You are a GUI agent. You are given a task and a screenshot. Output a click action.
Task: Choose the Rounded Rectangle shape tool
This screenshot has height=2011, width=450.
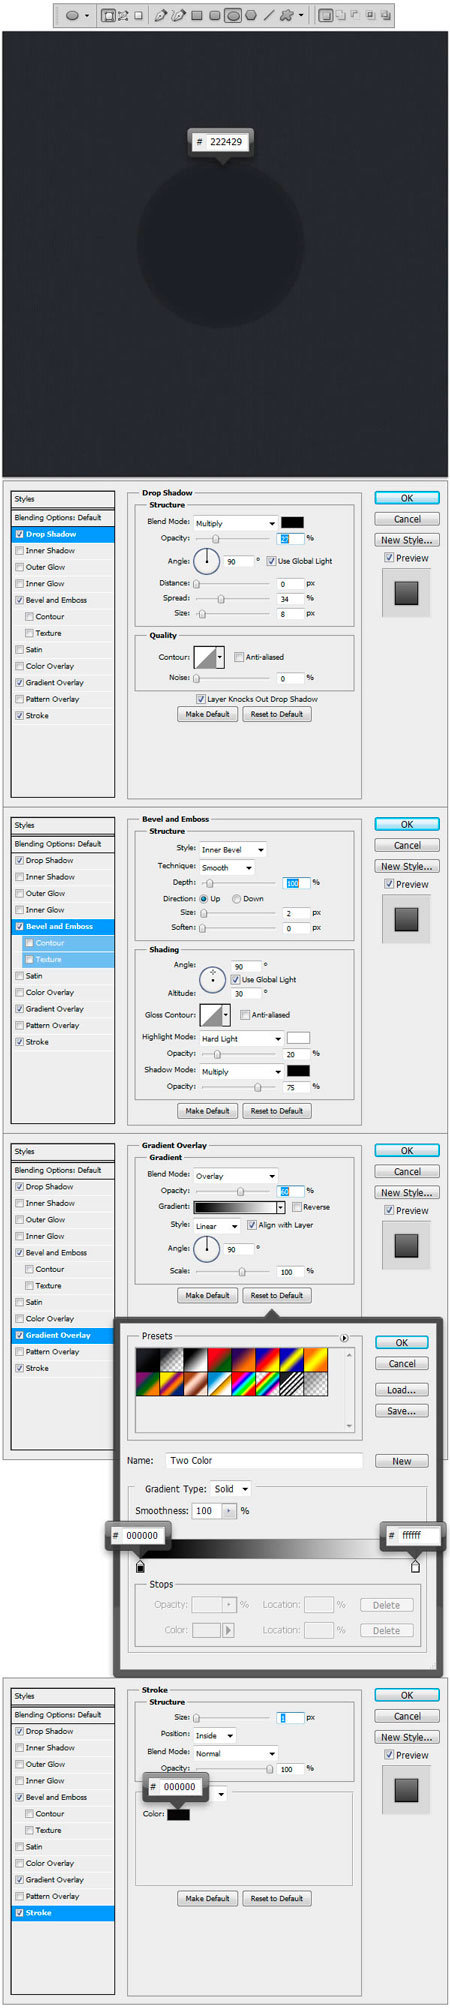(x=215, y=16)
